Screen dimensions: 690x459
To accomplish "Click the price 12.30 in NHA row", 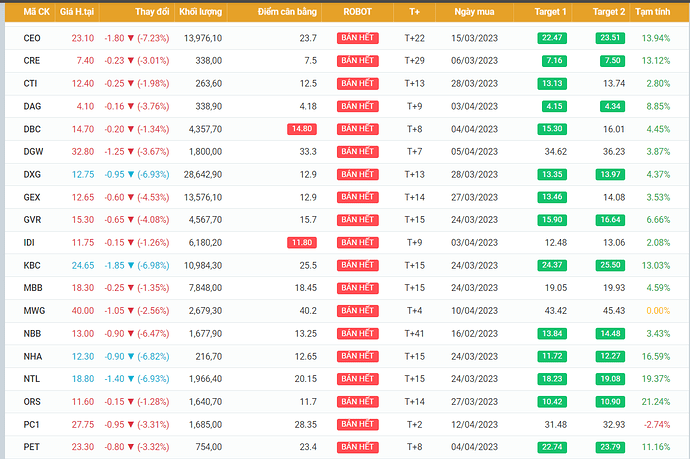I will 83,357.
